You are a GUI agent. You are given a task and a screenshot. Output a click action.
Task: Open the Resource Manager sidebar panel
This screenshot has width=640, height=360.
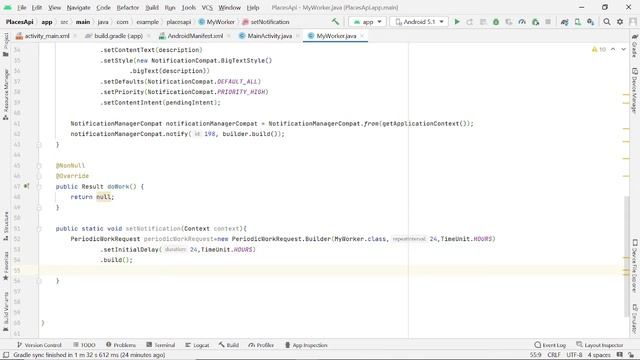click(6, 95)
